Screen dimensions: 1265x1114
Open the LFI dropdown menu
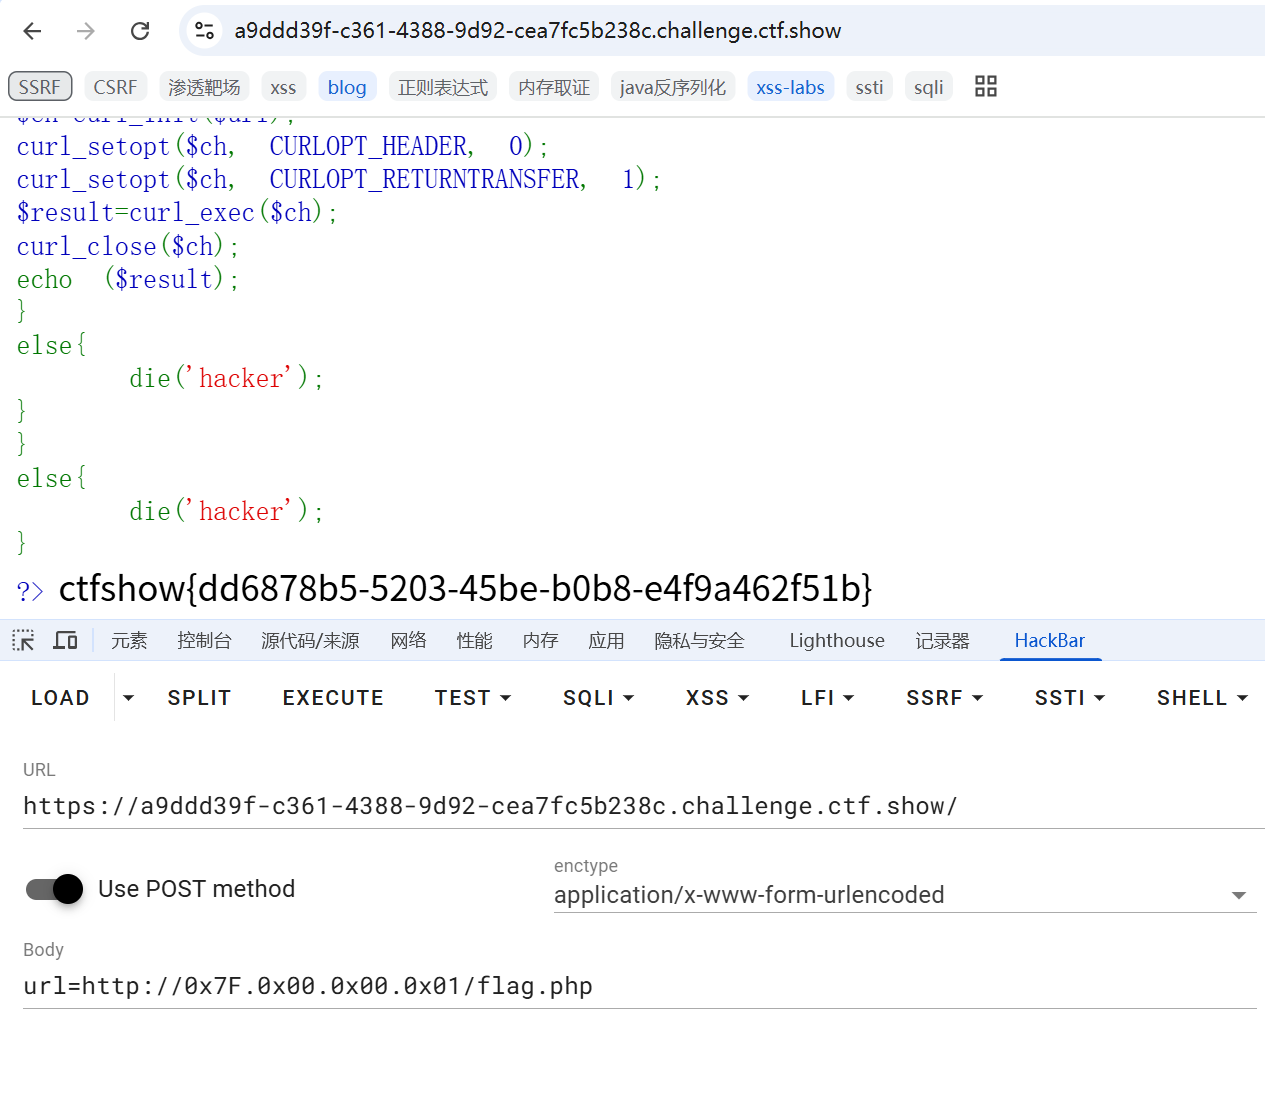click(827, 698)
